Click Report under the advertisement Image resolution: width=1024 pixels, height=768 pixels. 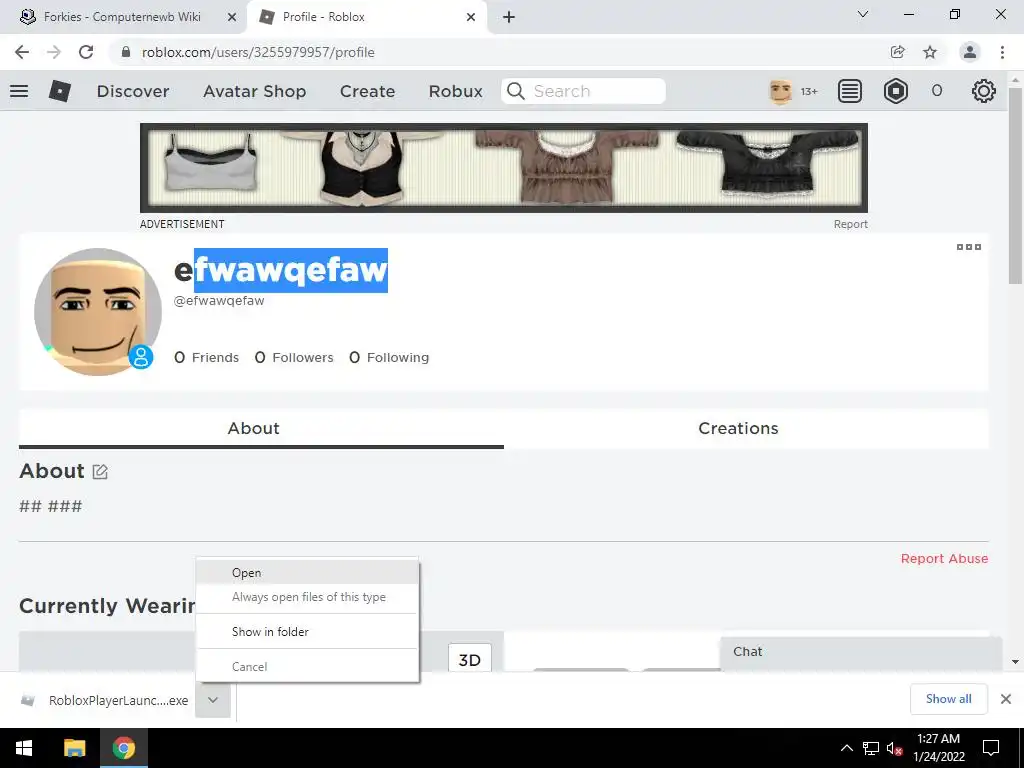(850, 224)
